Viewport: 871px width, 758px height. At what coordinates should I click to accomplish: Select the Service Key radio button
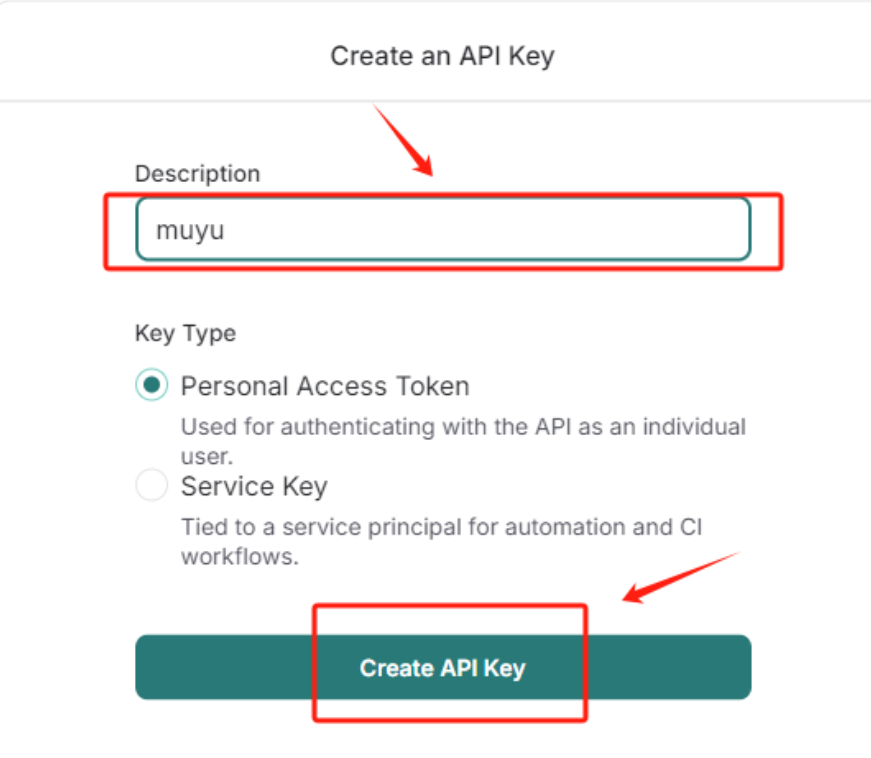152,486
